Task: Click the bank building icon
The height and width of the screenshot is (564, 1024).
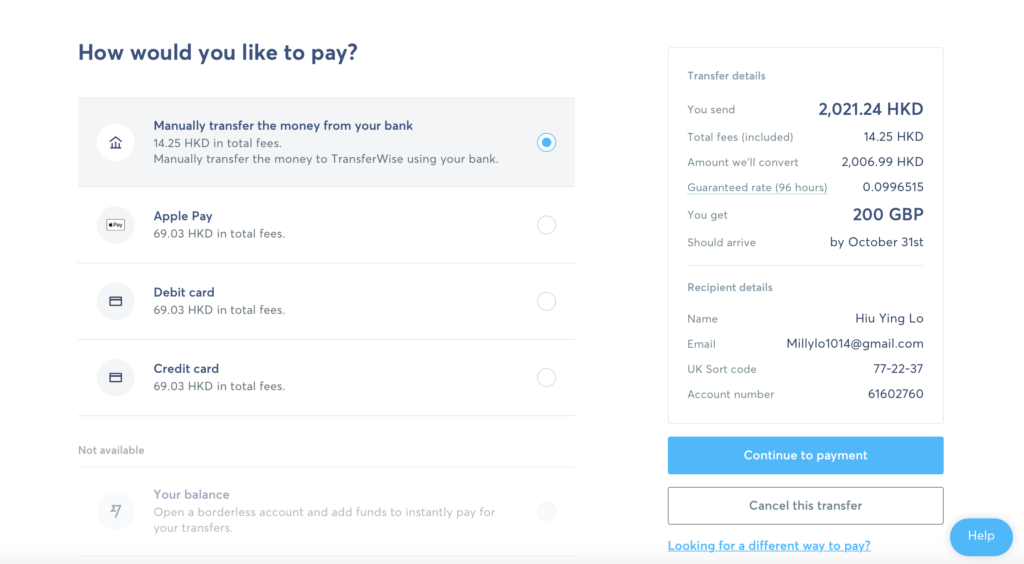Action: 116,142
